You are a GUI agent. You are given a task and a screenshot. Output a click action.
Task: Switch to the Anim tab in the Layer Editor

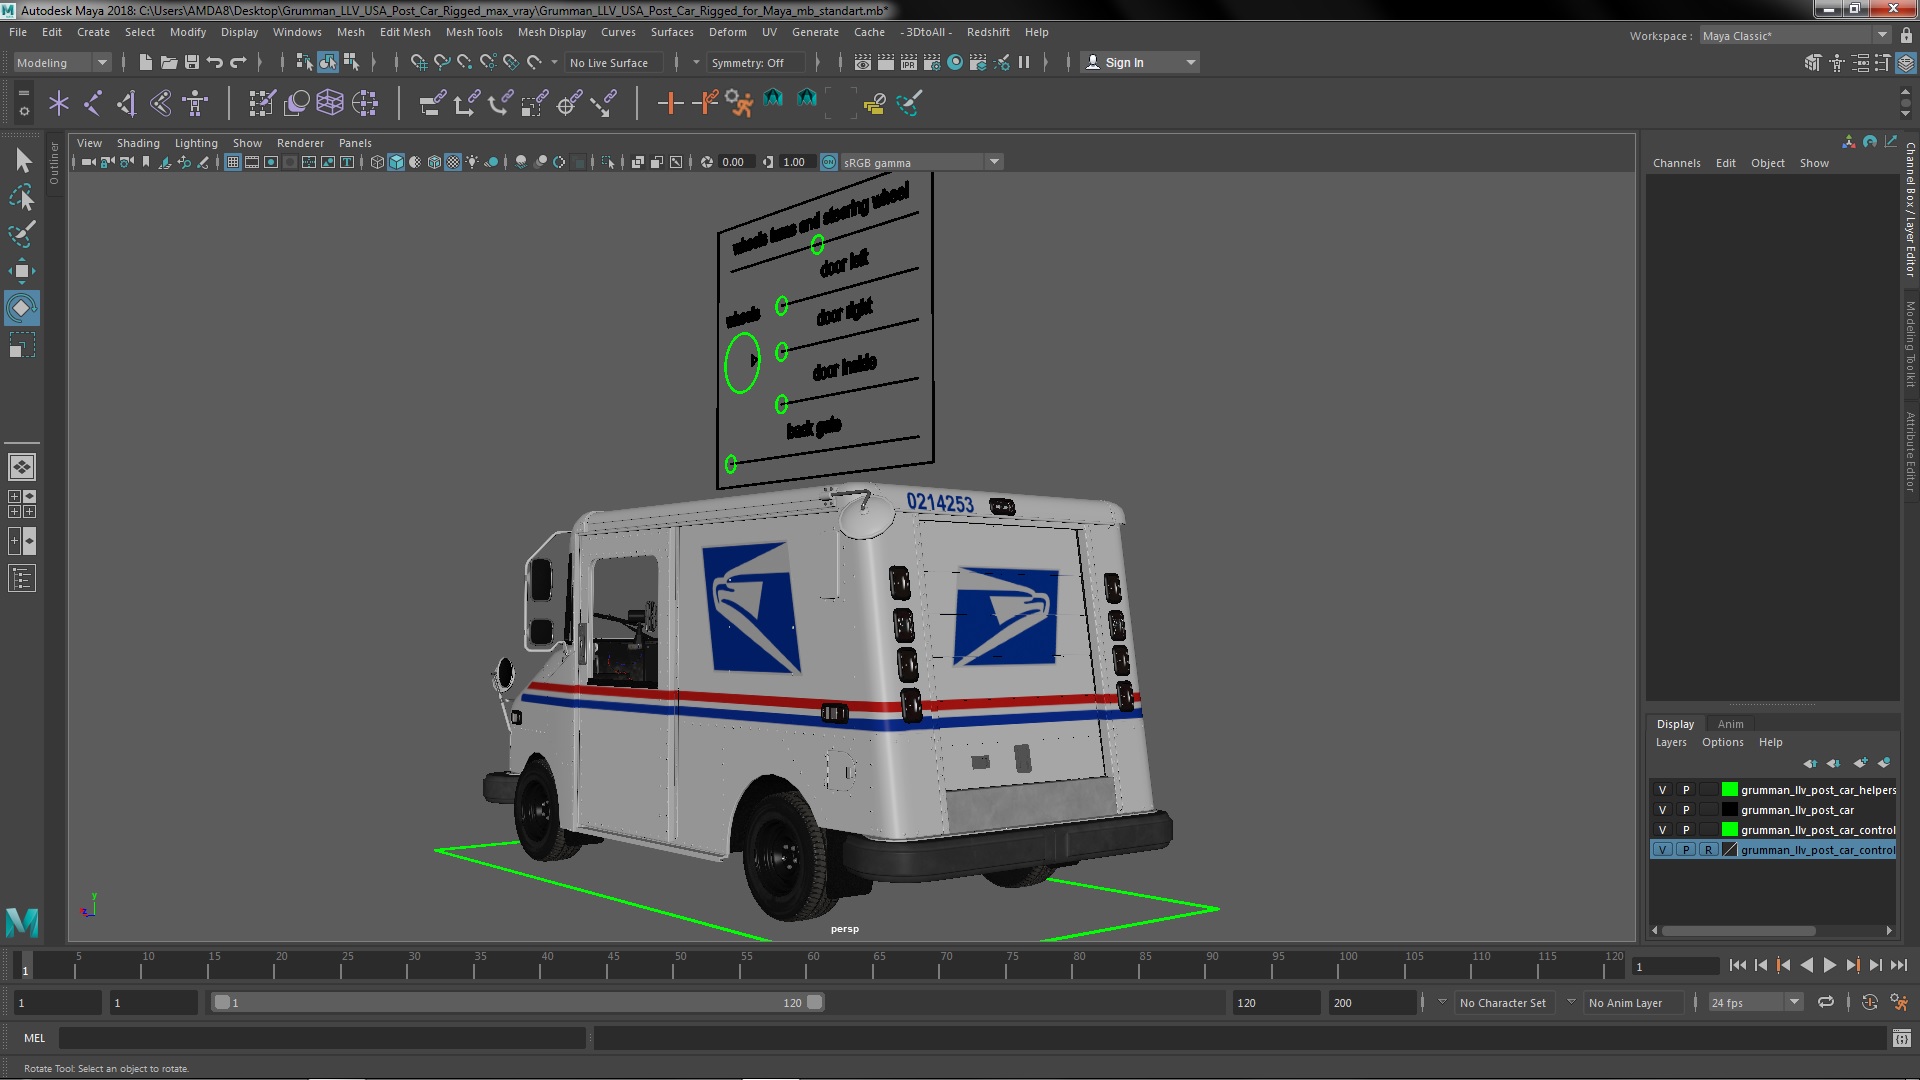point(1730,724)
